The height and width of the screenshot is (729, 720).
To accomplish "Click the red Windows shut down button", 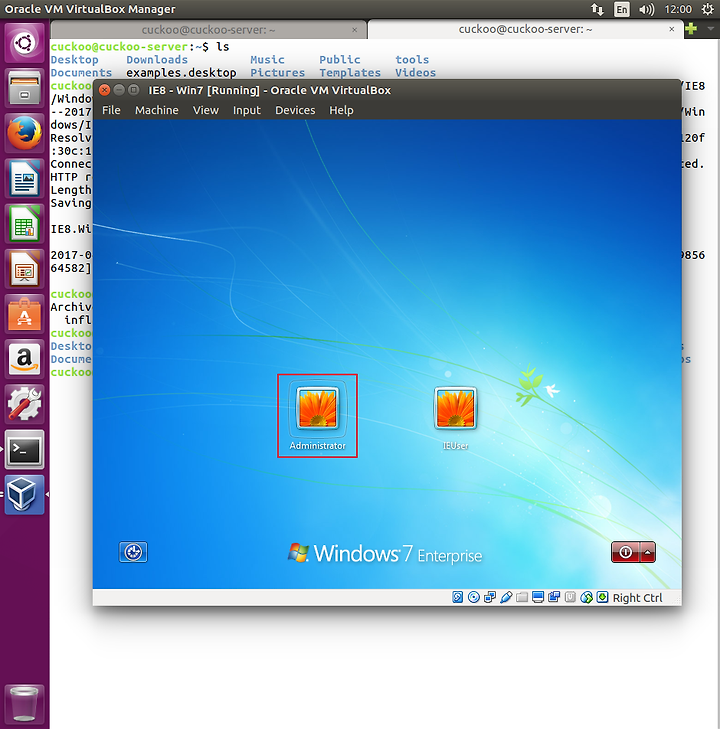I will (x=625, y=552).
